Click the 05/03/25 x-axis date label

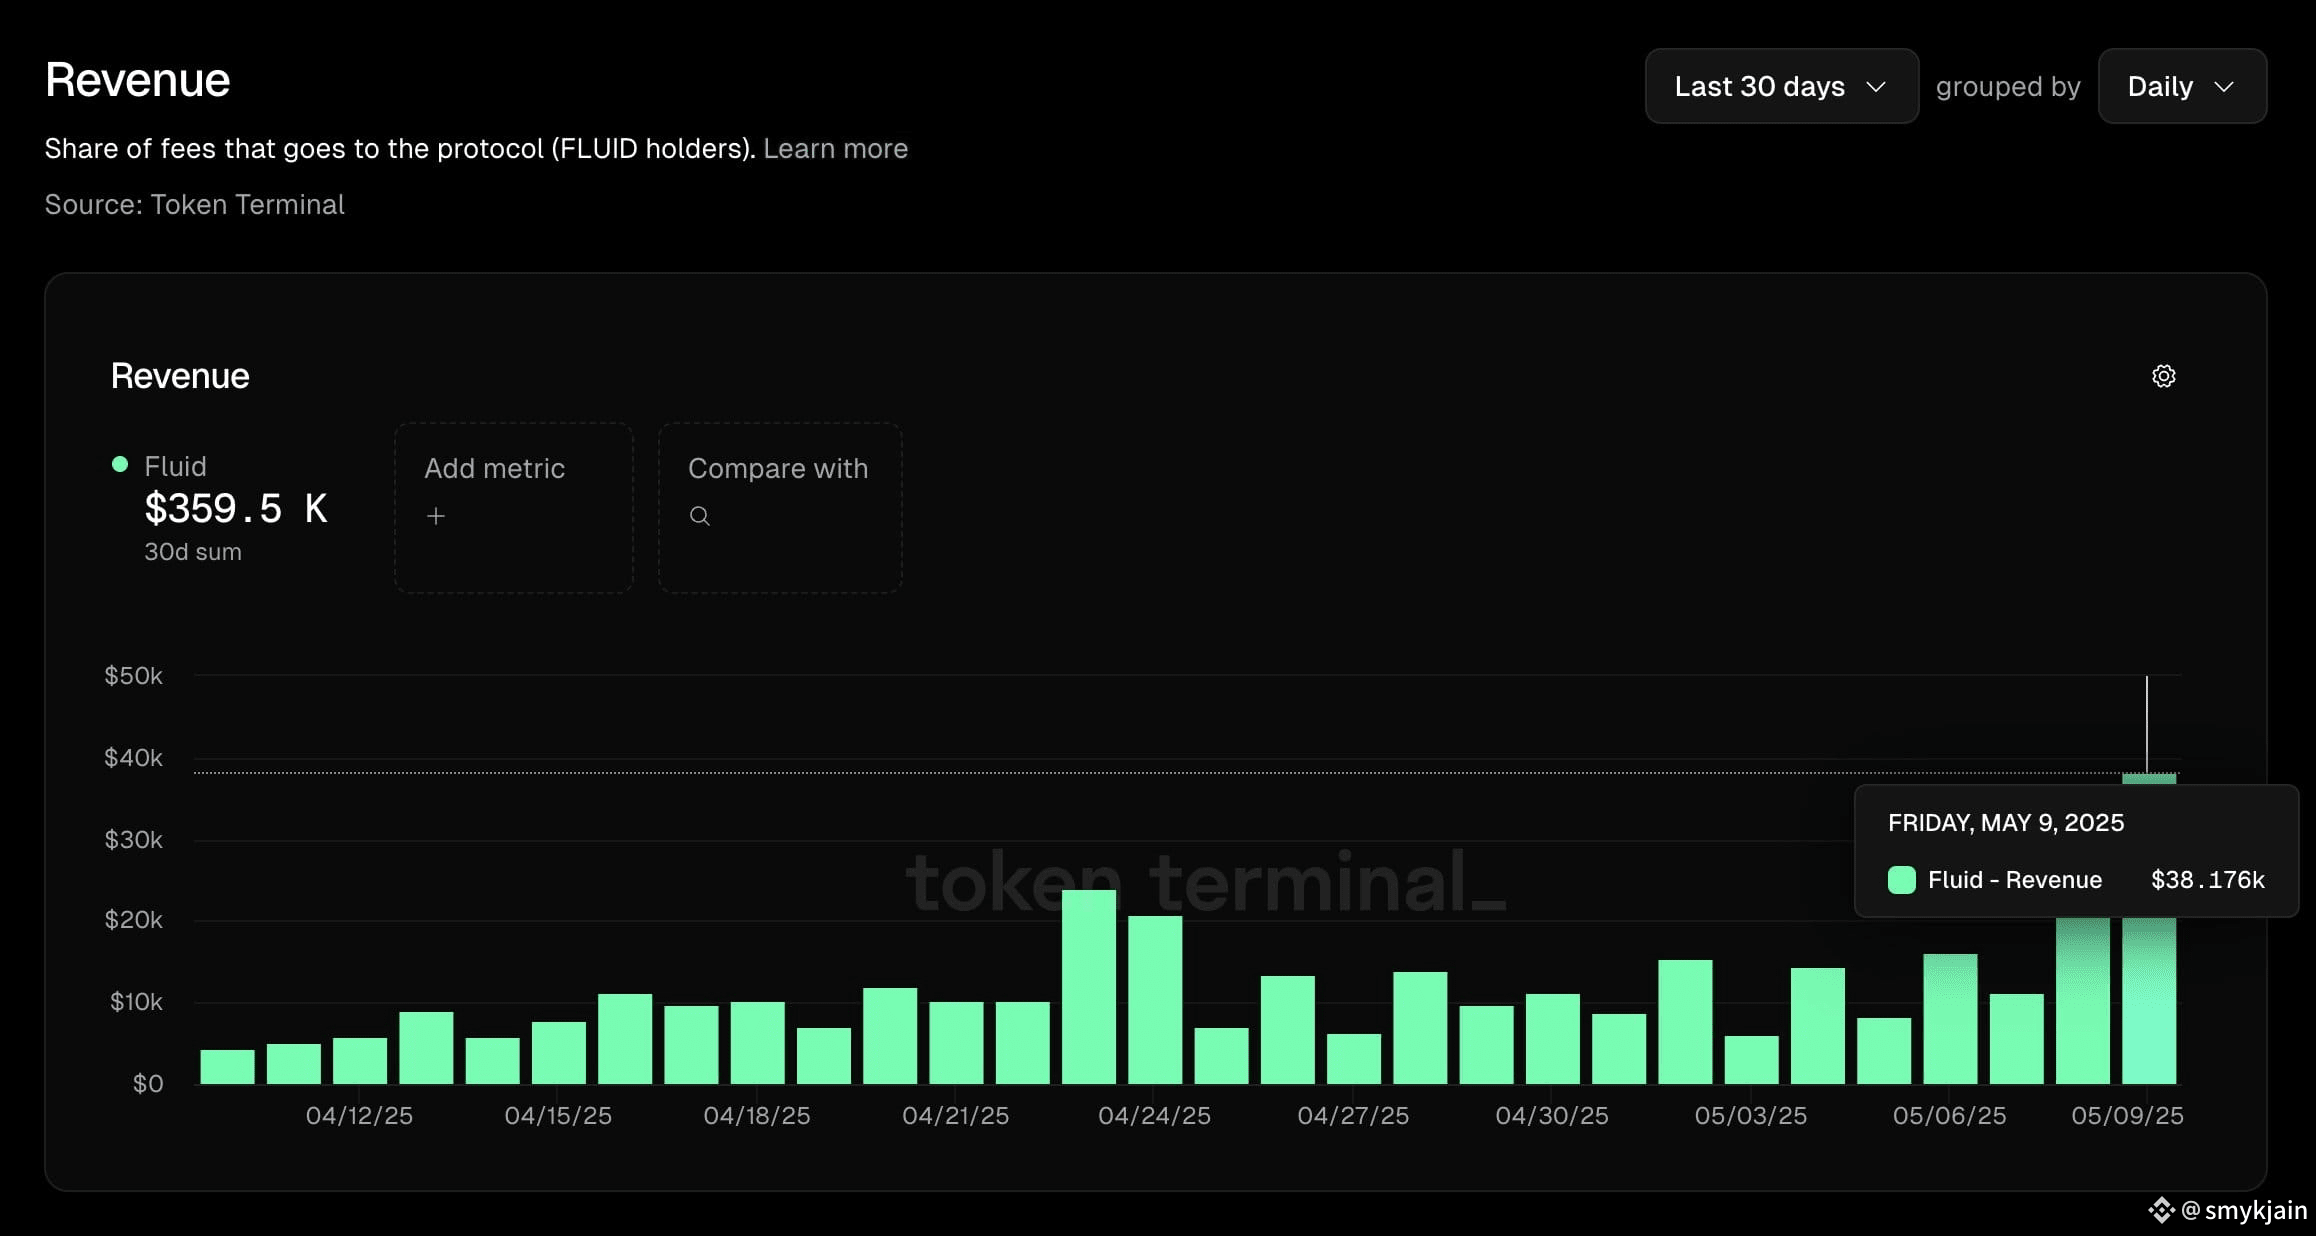pyautogui.click(x=1751, y=1116)
